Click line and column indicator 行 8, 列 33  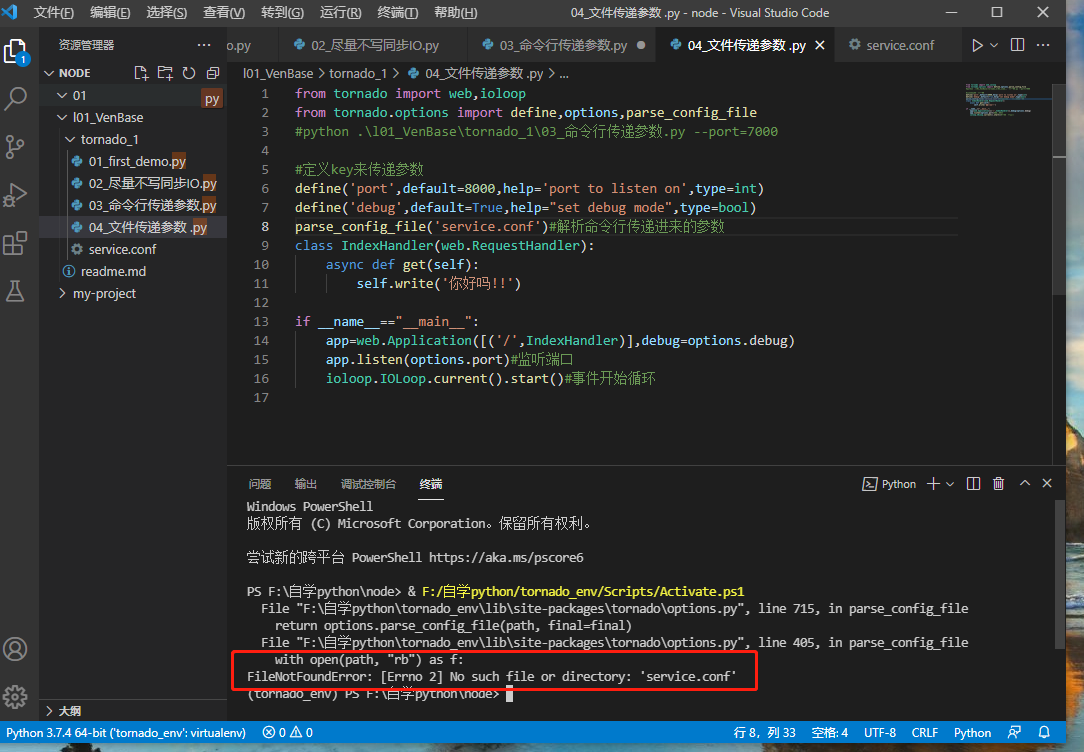[x=764, y=733]
